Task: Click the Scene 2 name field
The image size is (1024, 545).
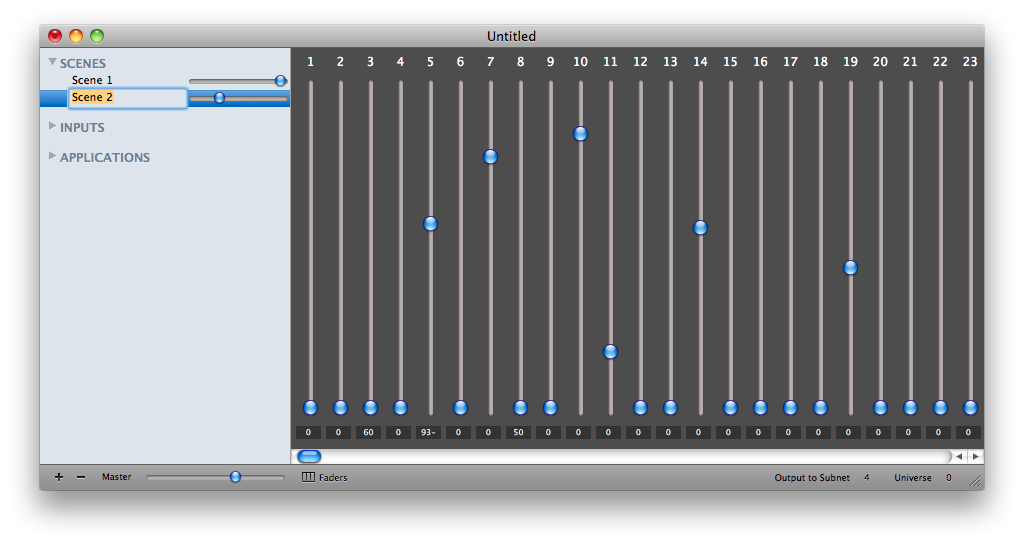Action: tap(127, 98)
